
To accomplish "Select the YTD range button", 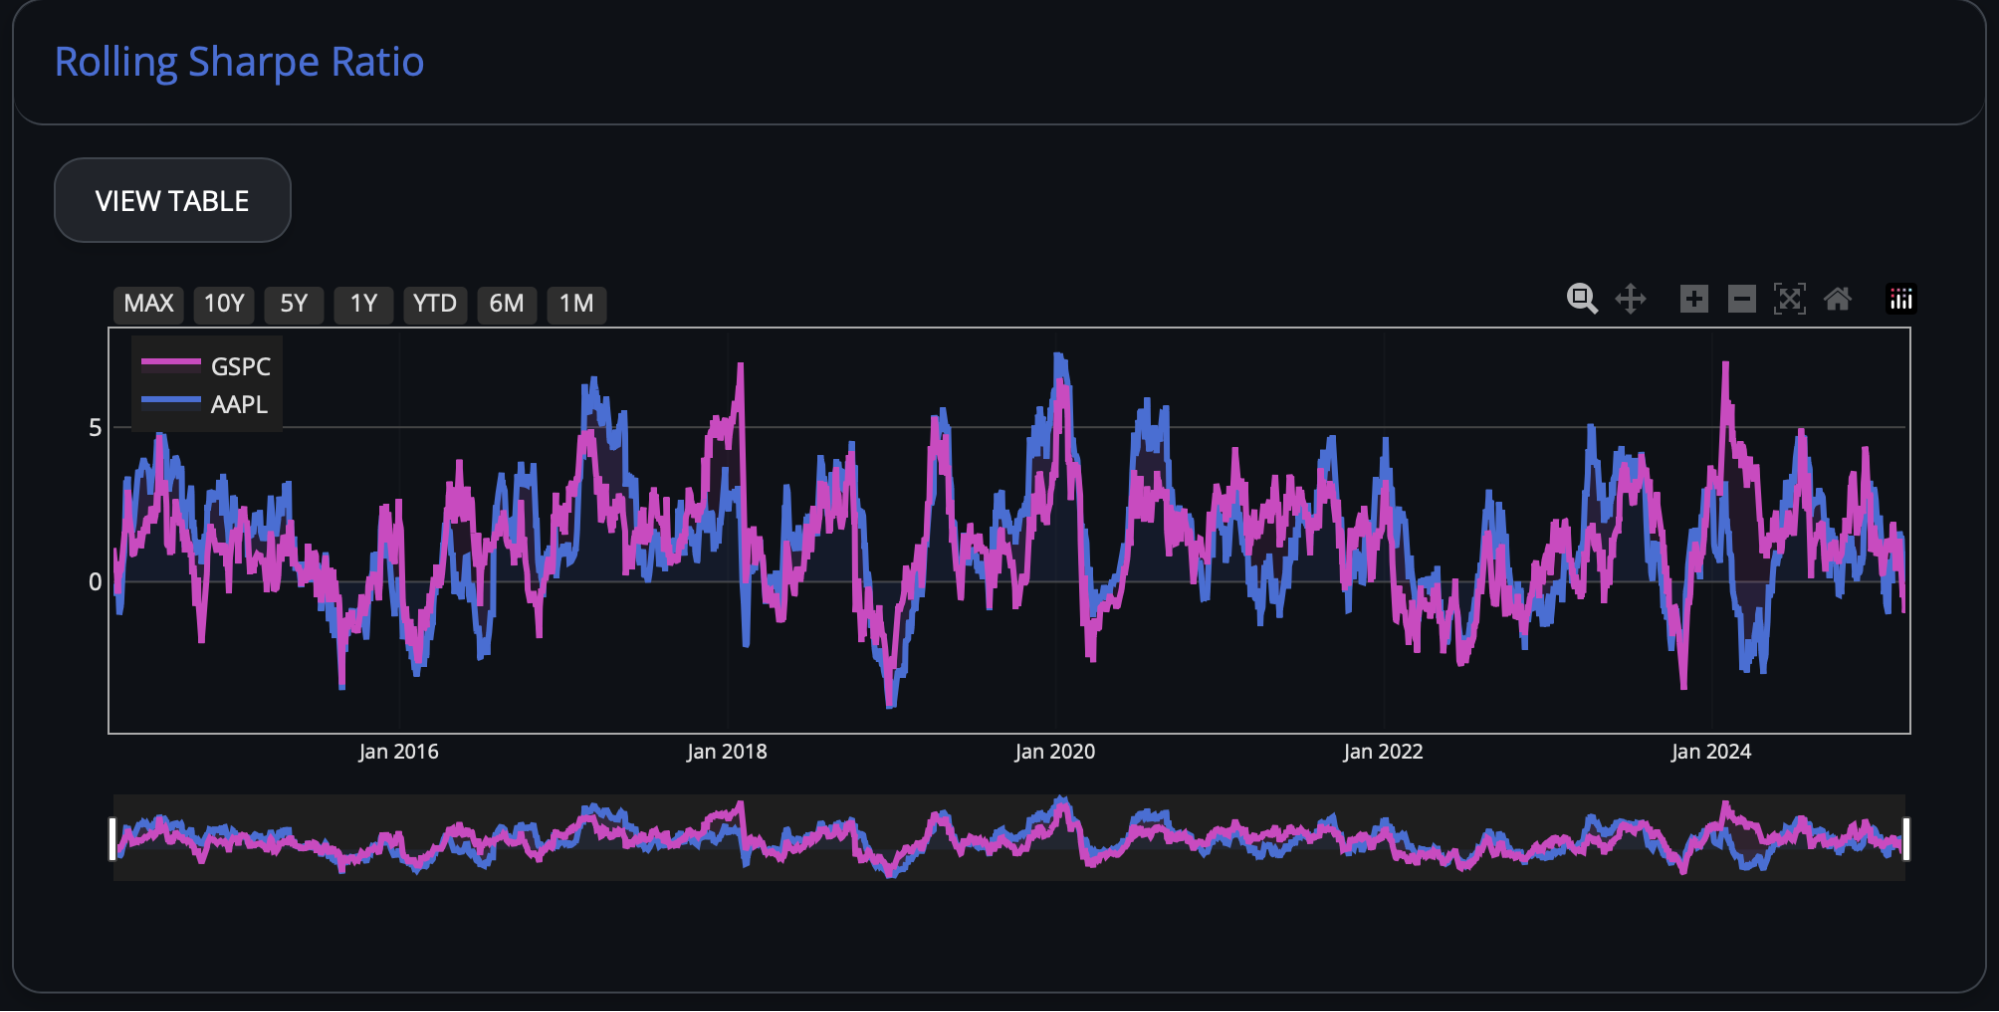I will coord(435,304).
